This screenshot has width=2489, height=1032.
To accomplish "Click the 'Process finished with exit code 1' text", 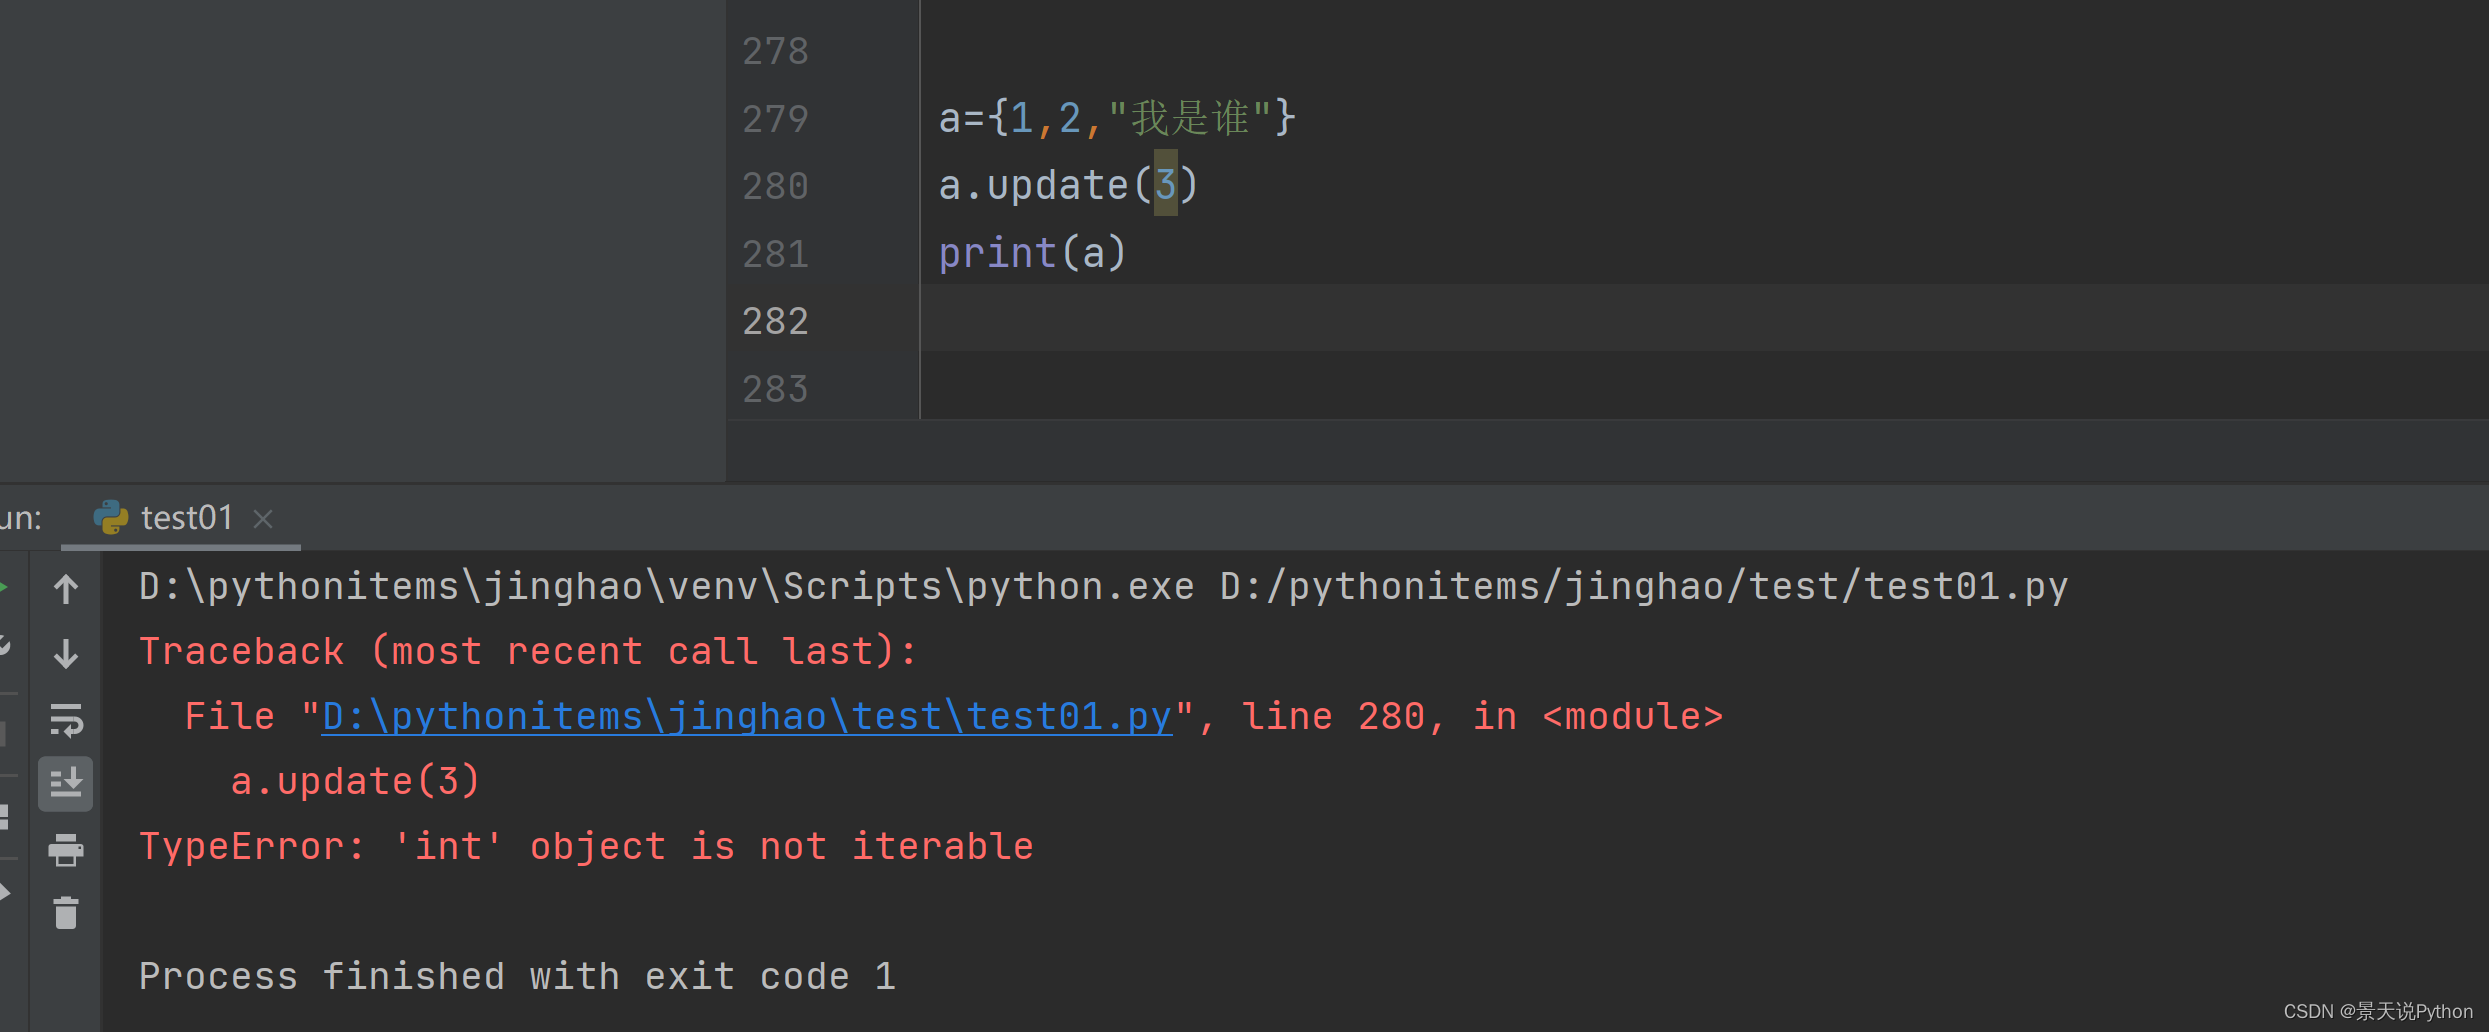I will tap(517, 976).
